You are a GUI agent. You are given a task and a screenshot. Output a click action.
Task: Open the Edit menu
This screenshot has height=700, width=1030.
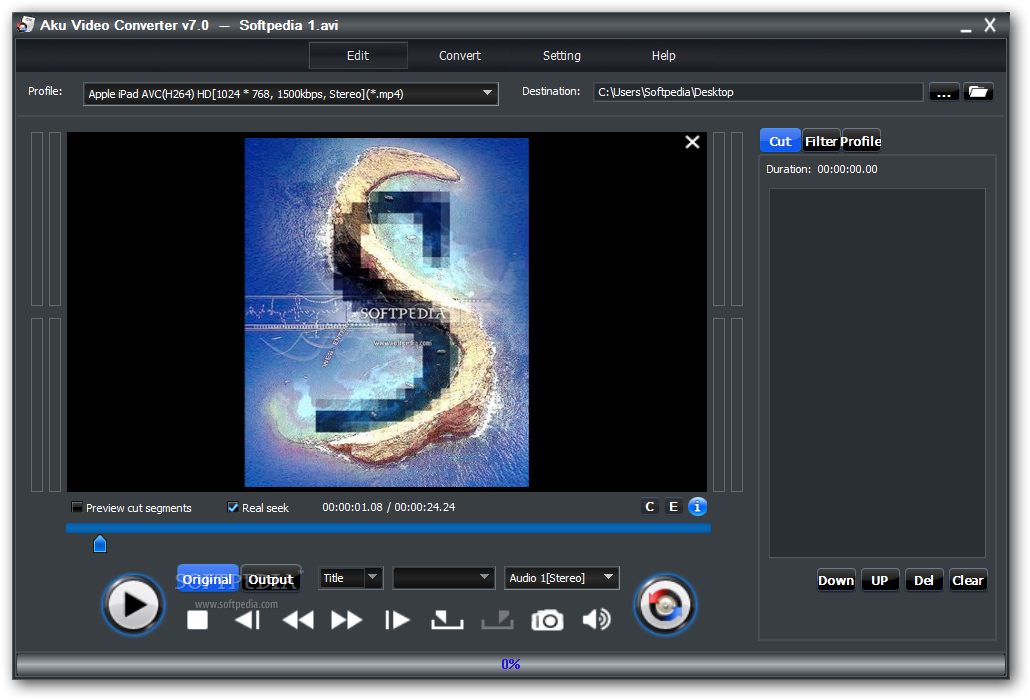pyautogui.click(x=358, y=56)
